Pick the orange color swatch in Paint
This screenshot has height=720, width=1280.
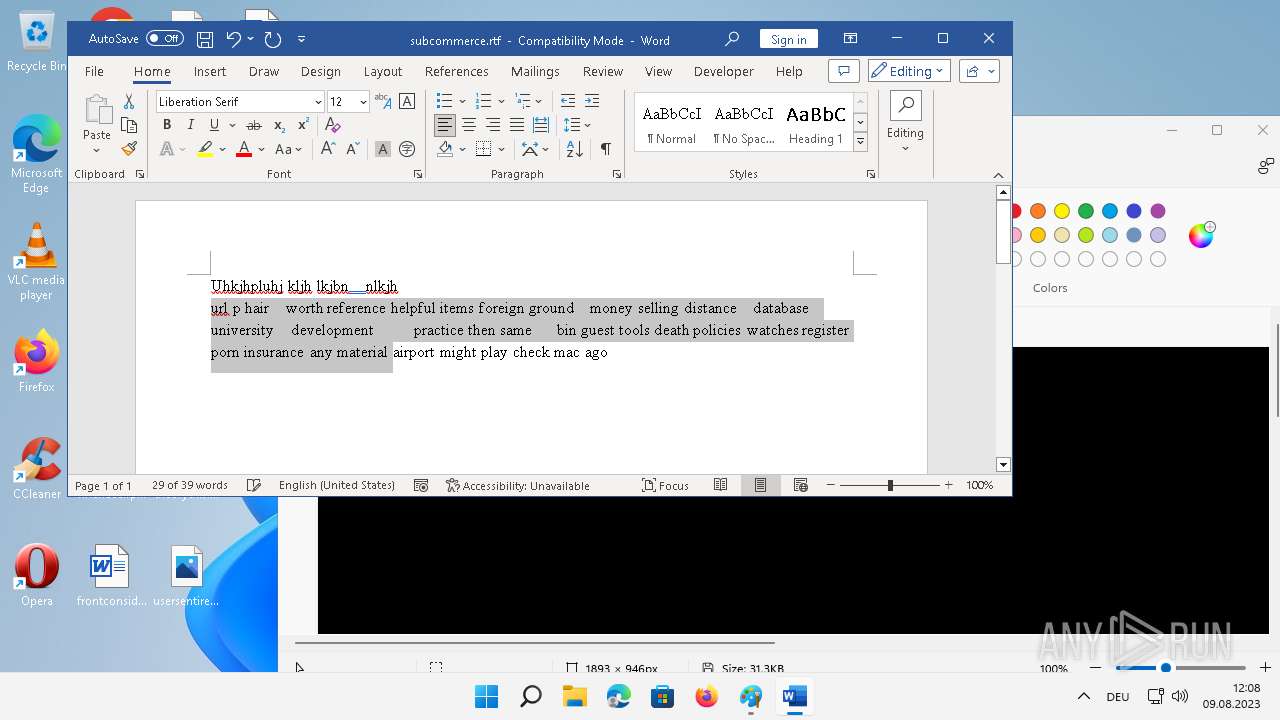pos(1038,211)
